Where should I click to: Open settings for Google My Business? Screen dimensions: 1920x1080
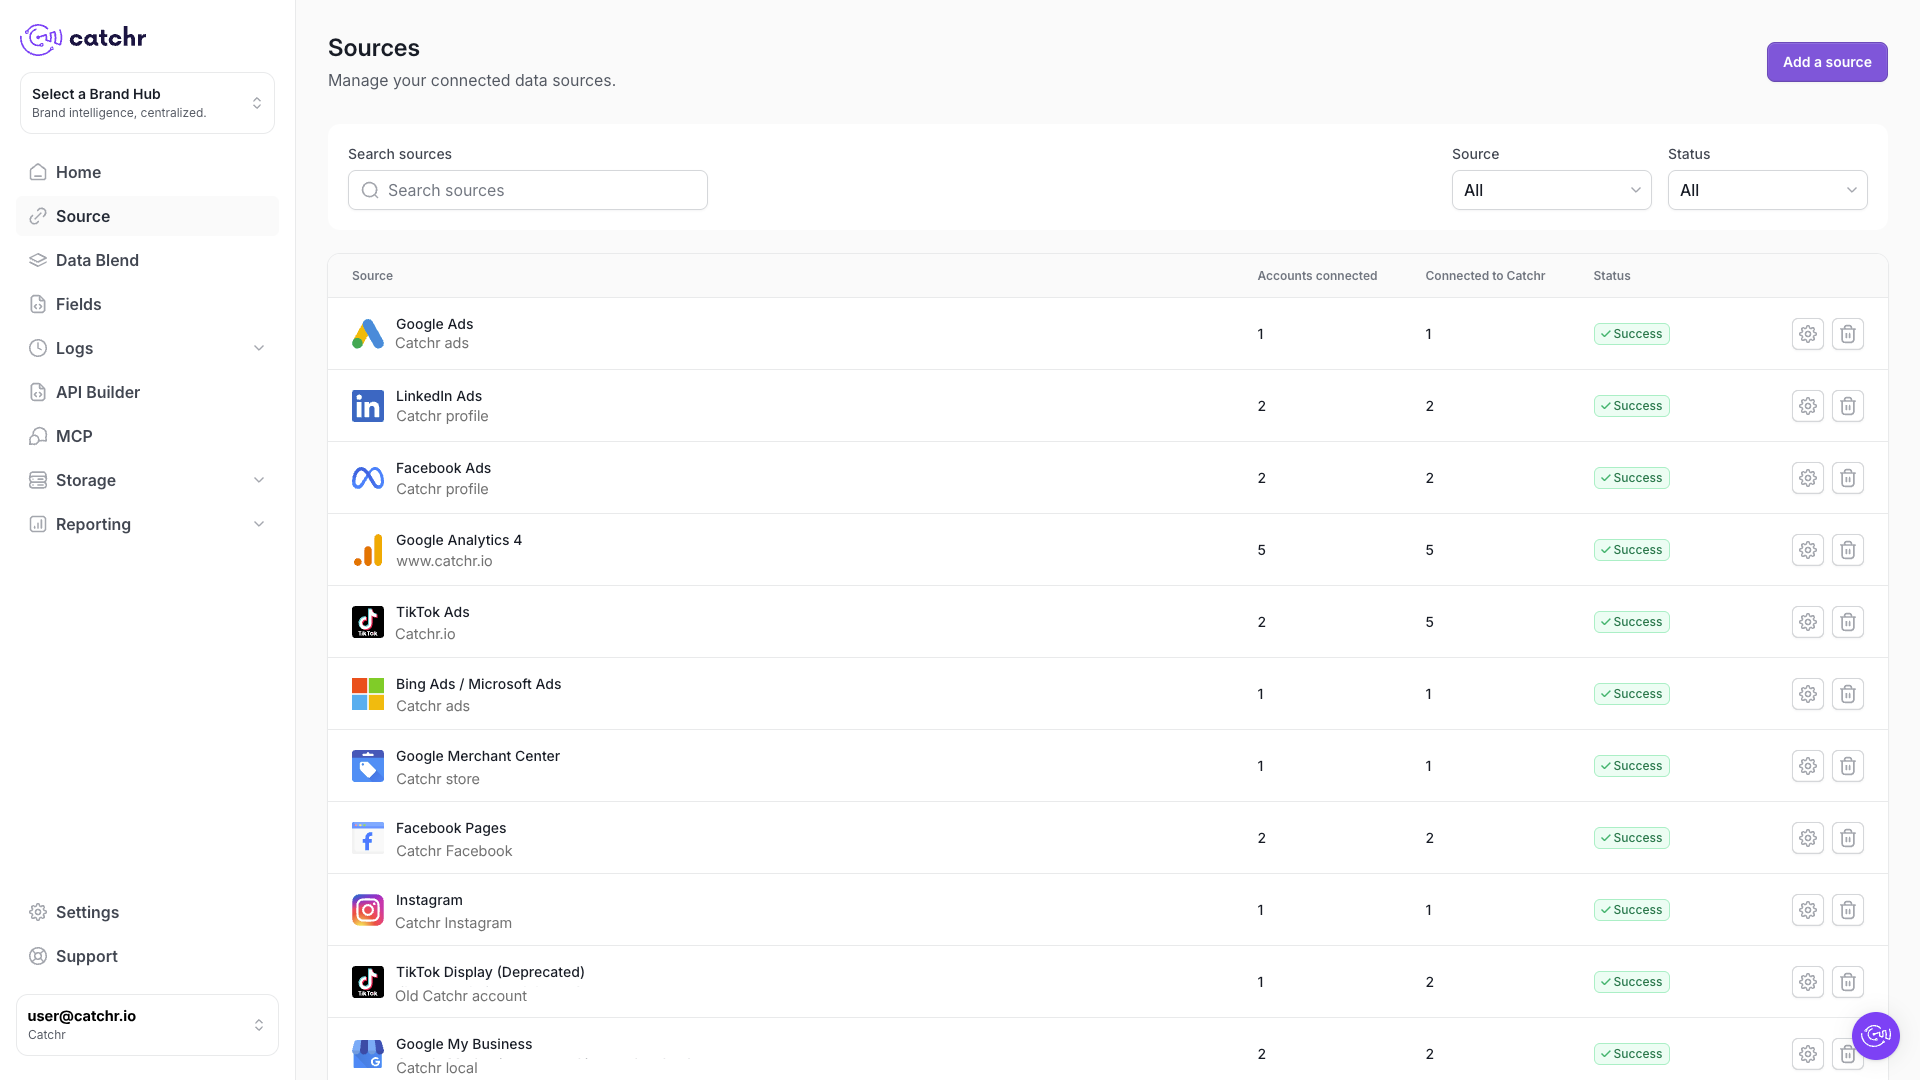tap(1808, 1054)
